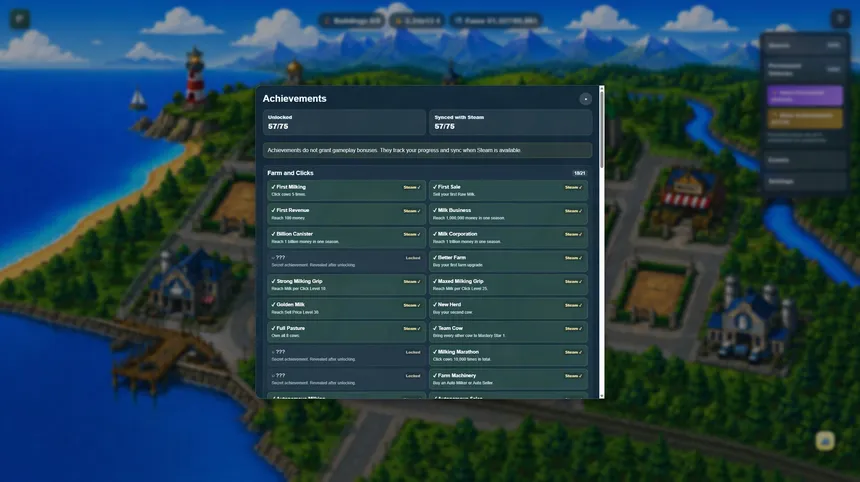Select the Milk Business achievement title
Image resolution: width=860 pixels, height=482 pixels.
tap(454, 210)
